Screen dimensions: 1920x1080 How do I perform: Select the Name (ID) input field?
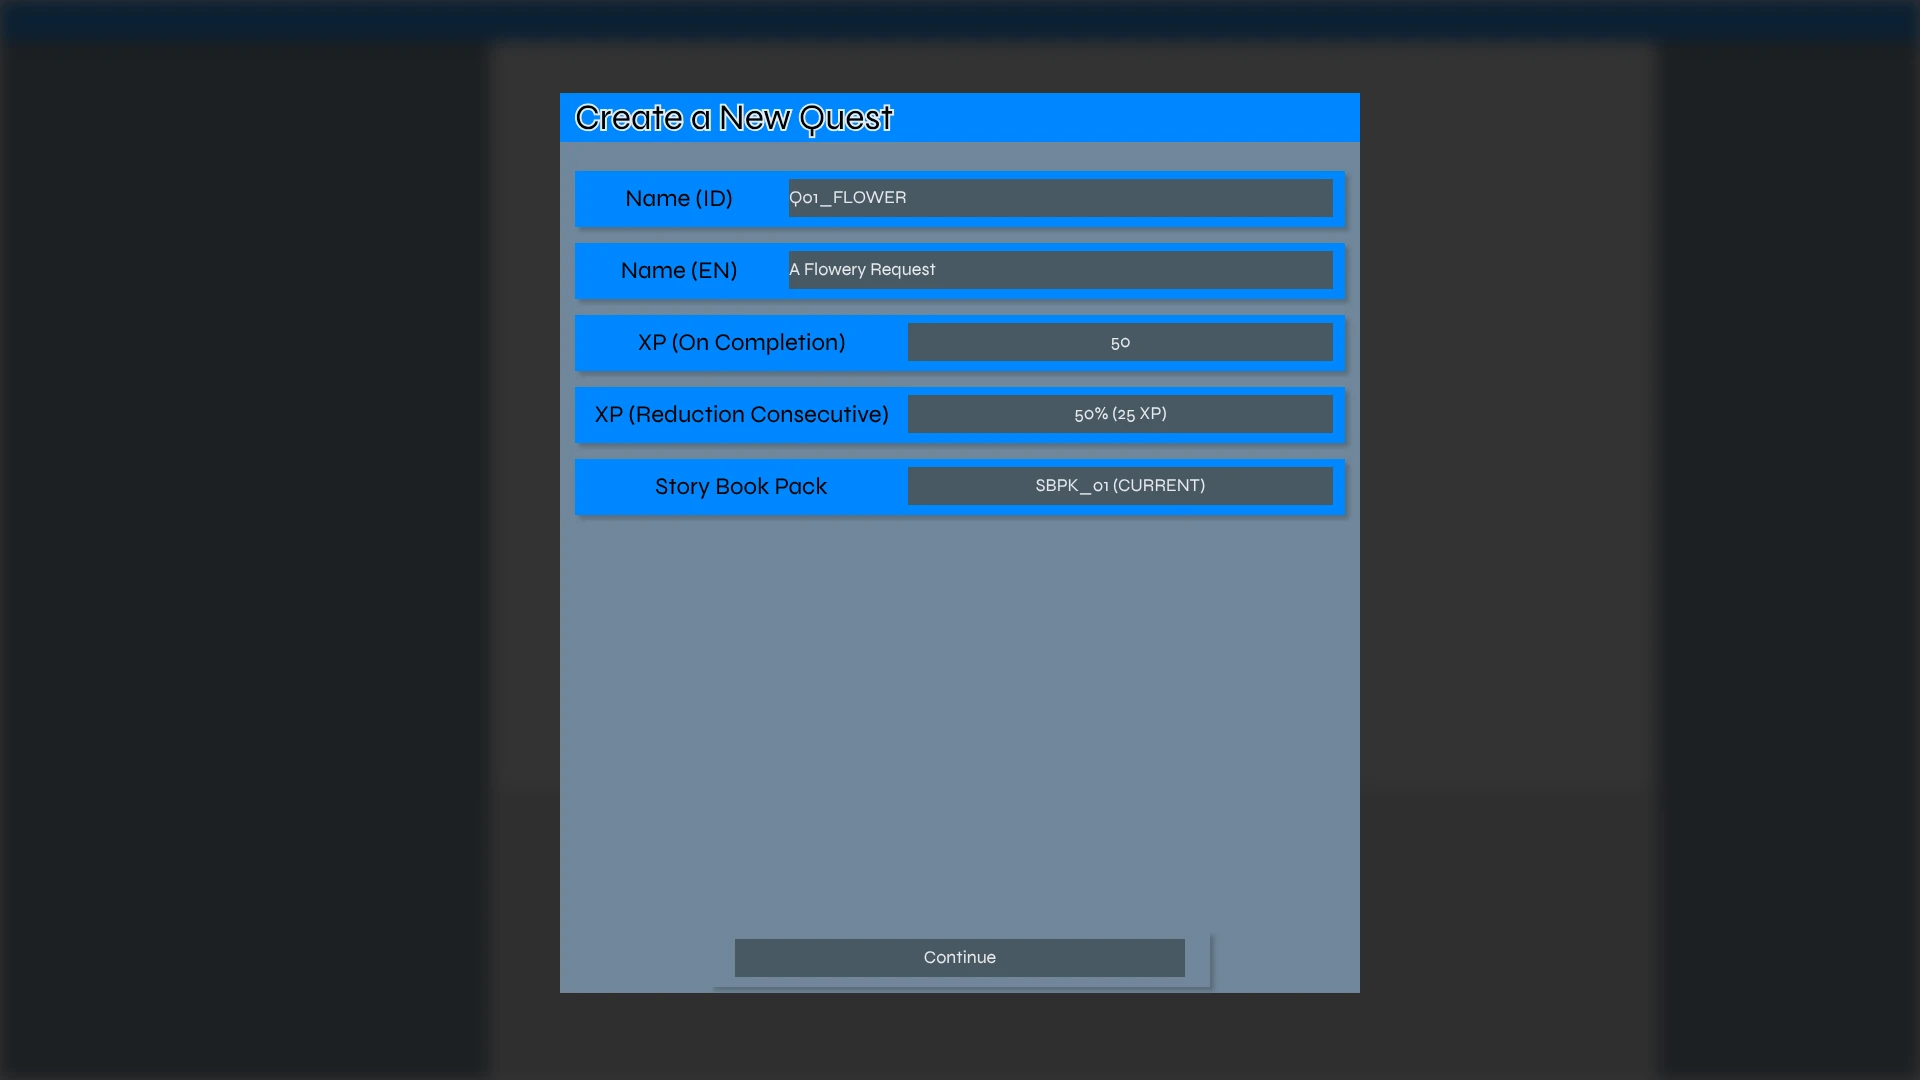1060,197
